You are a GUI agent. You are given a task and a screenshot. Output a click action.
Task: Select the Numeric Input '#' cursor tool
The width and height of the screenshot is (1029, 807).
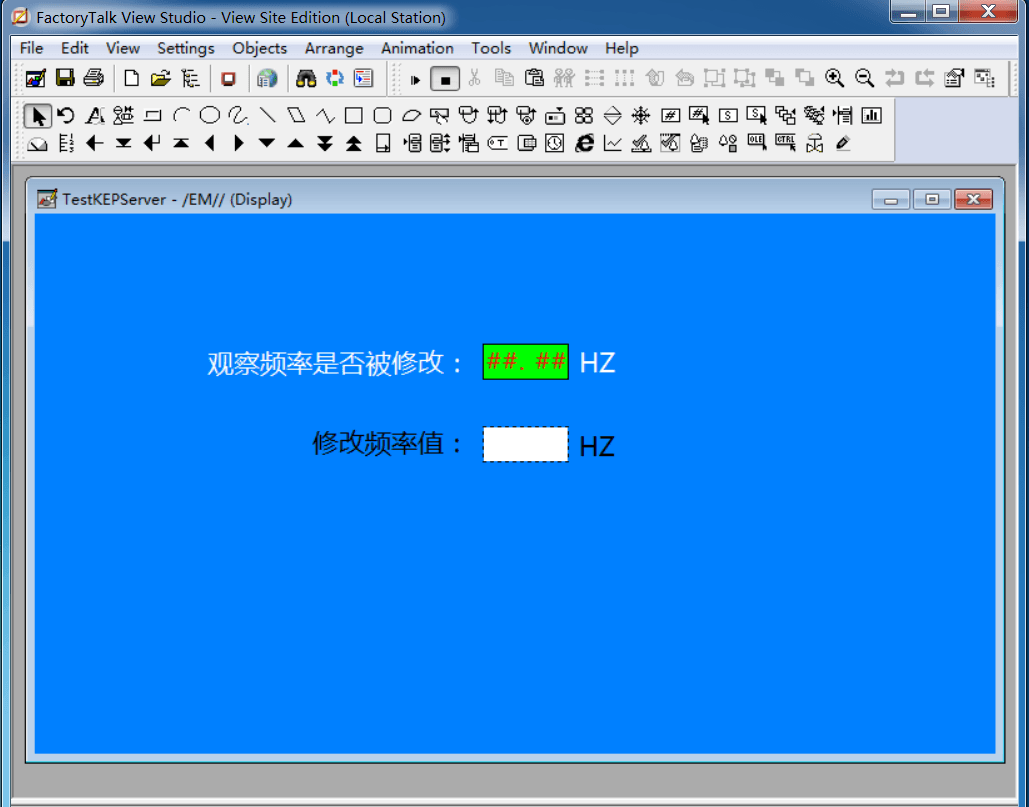[699, 116]
